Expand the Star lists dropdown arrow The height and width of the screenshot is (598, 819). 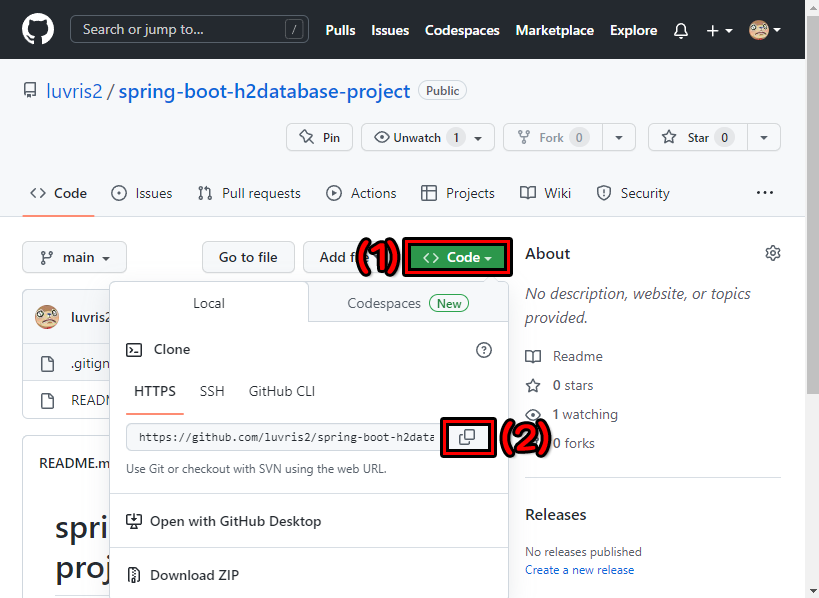click(x=764, y=137)
